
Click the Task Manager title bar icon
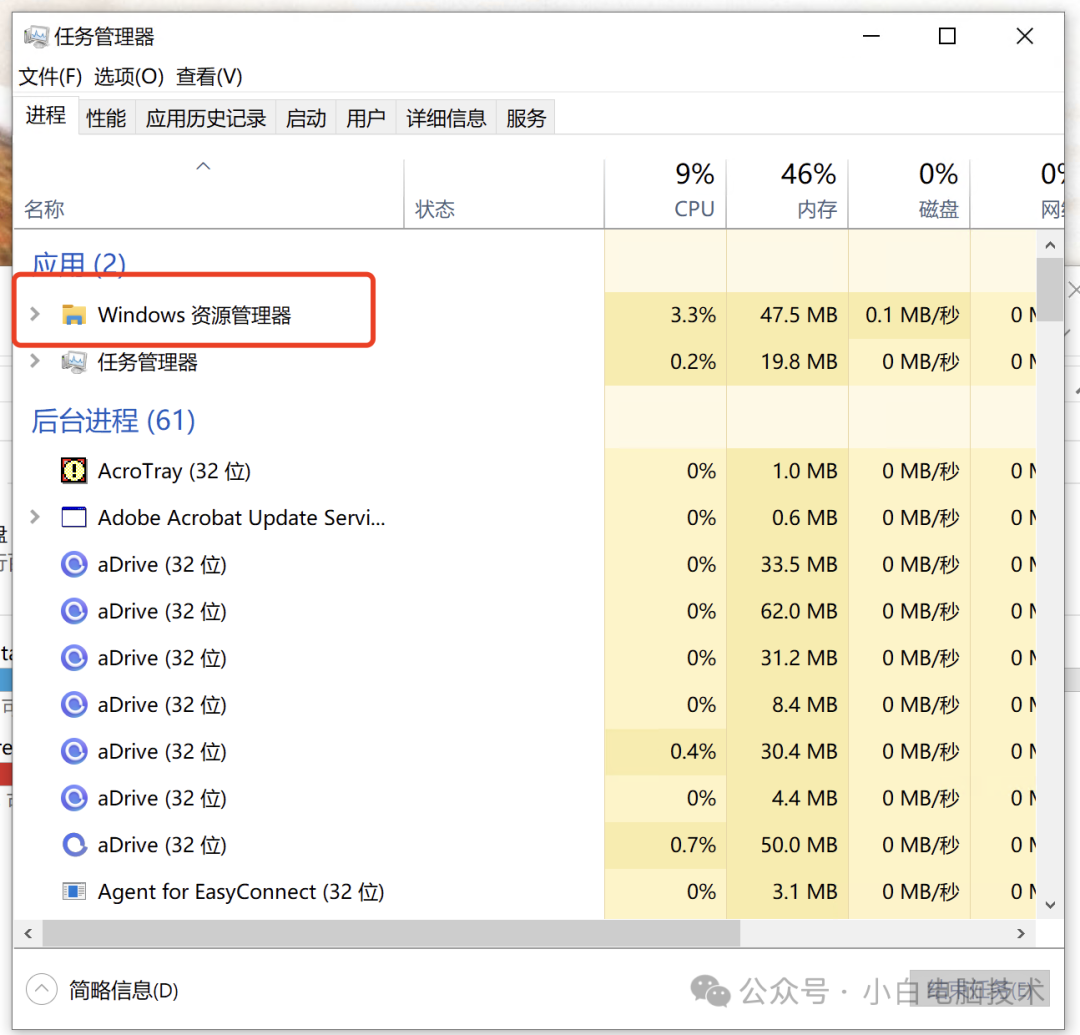tap(37, 36)
